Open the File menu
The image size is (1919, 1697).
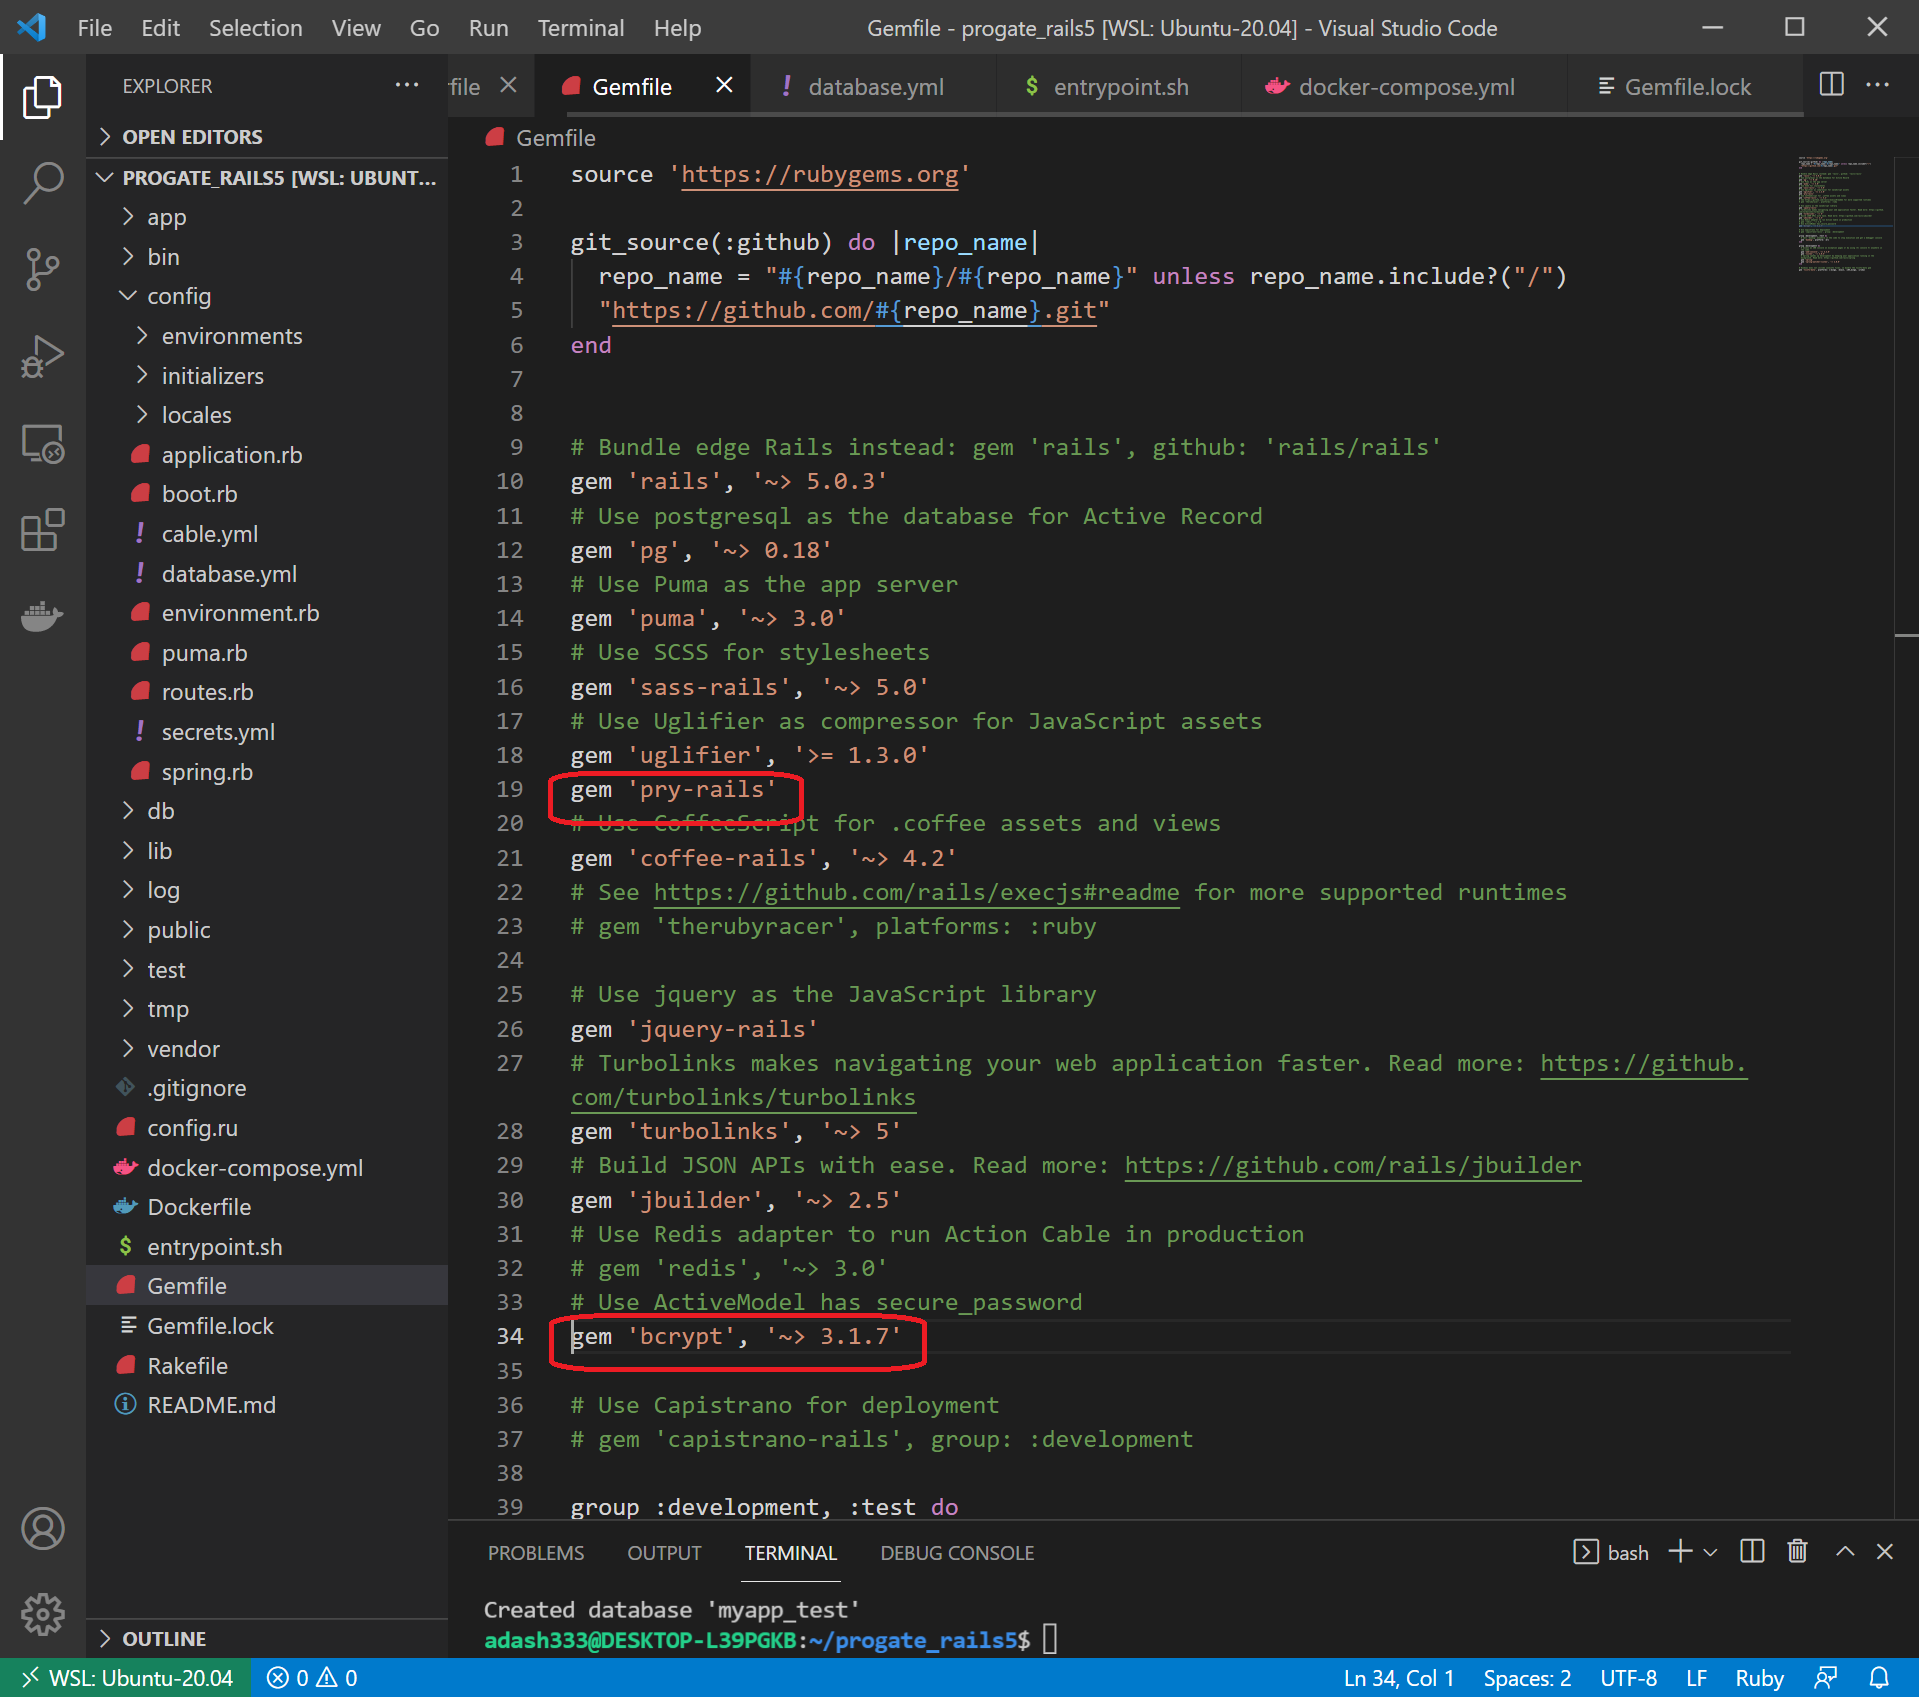94,28
